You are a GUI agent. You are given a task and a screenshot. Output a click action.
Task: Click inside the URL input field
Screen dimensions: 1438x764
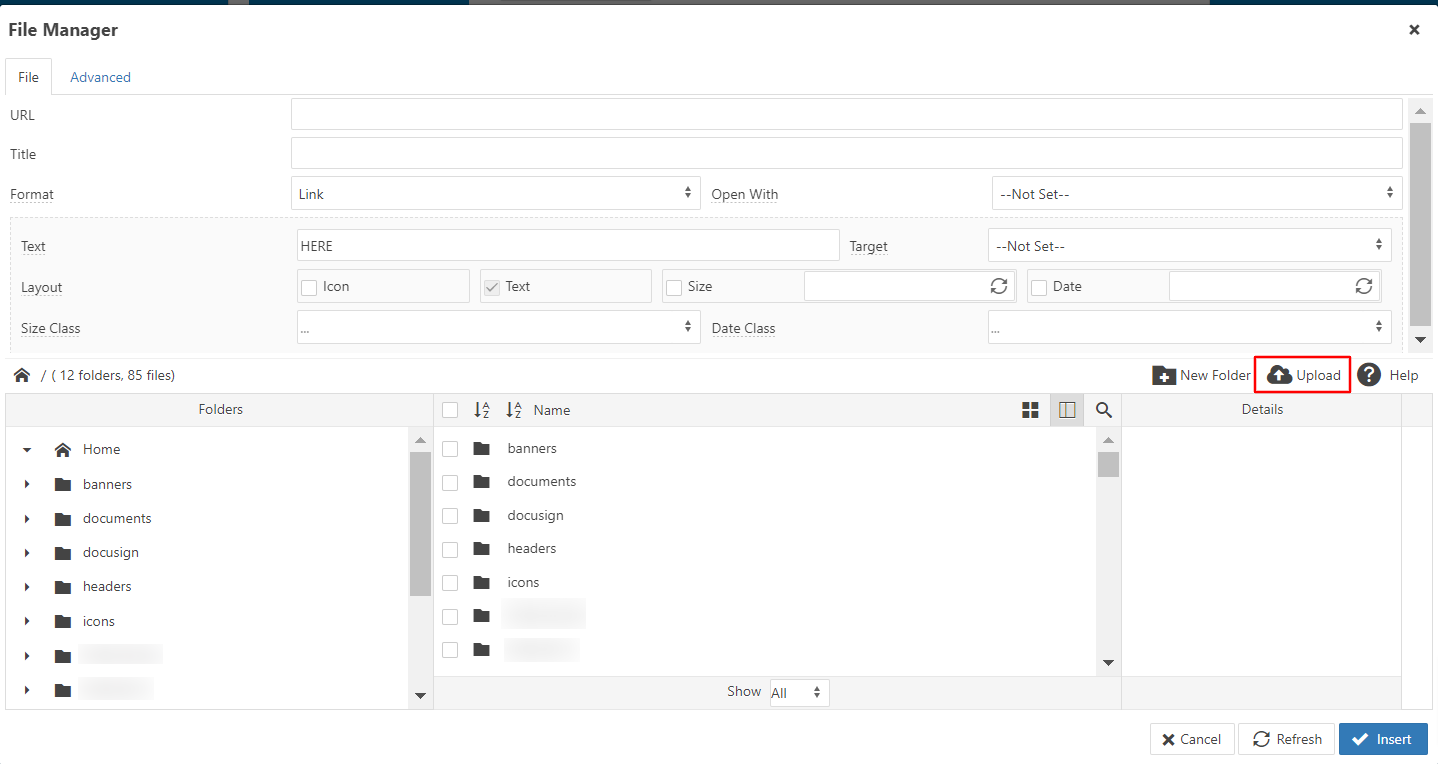pyautogui.click(x=845, y=114)
